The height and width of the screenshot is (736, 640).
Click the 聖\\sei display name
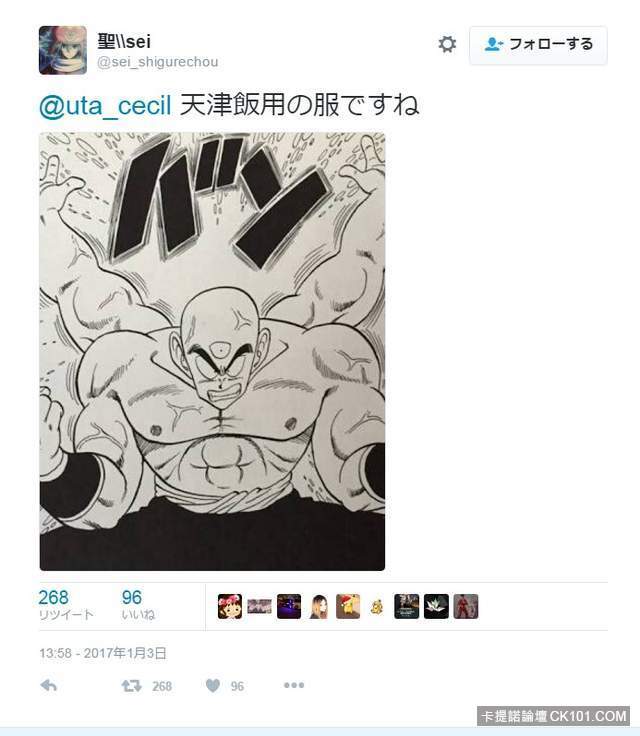click(124, 41)
